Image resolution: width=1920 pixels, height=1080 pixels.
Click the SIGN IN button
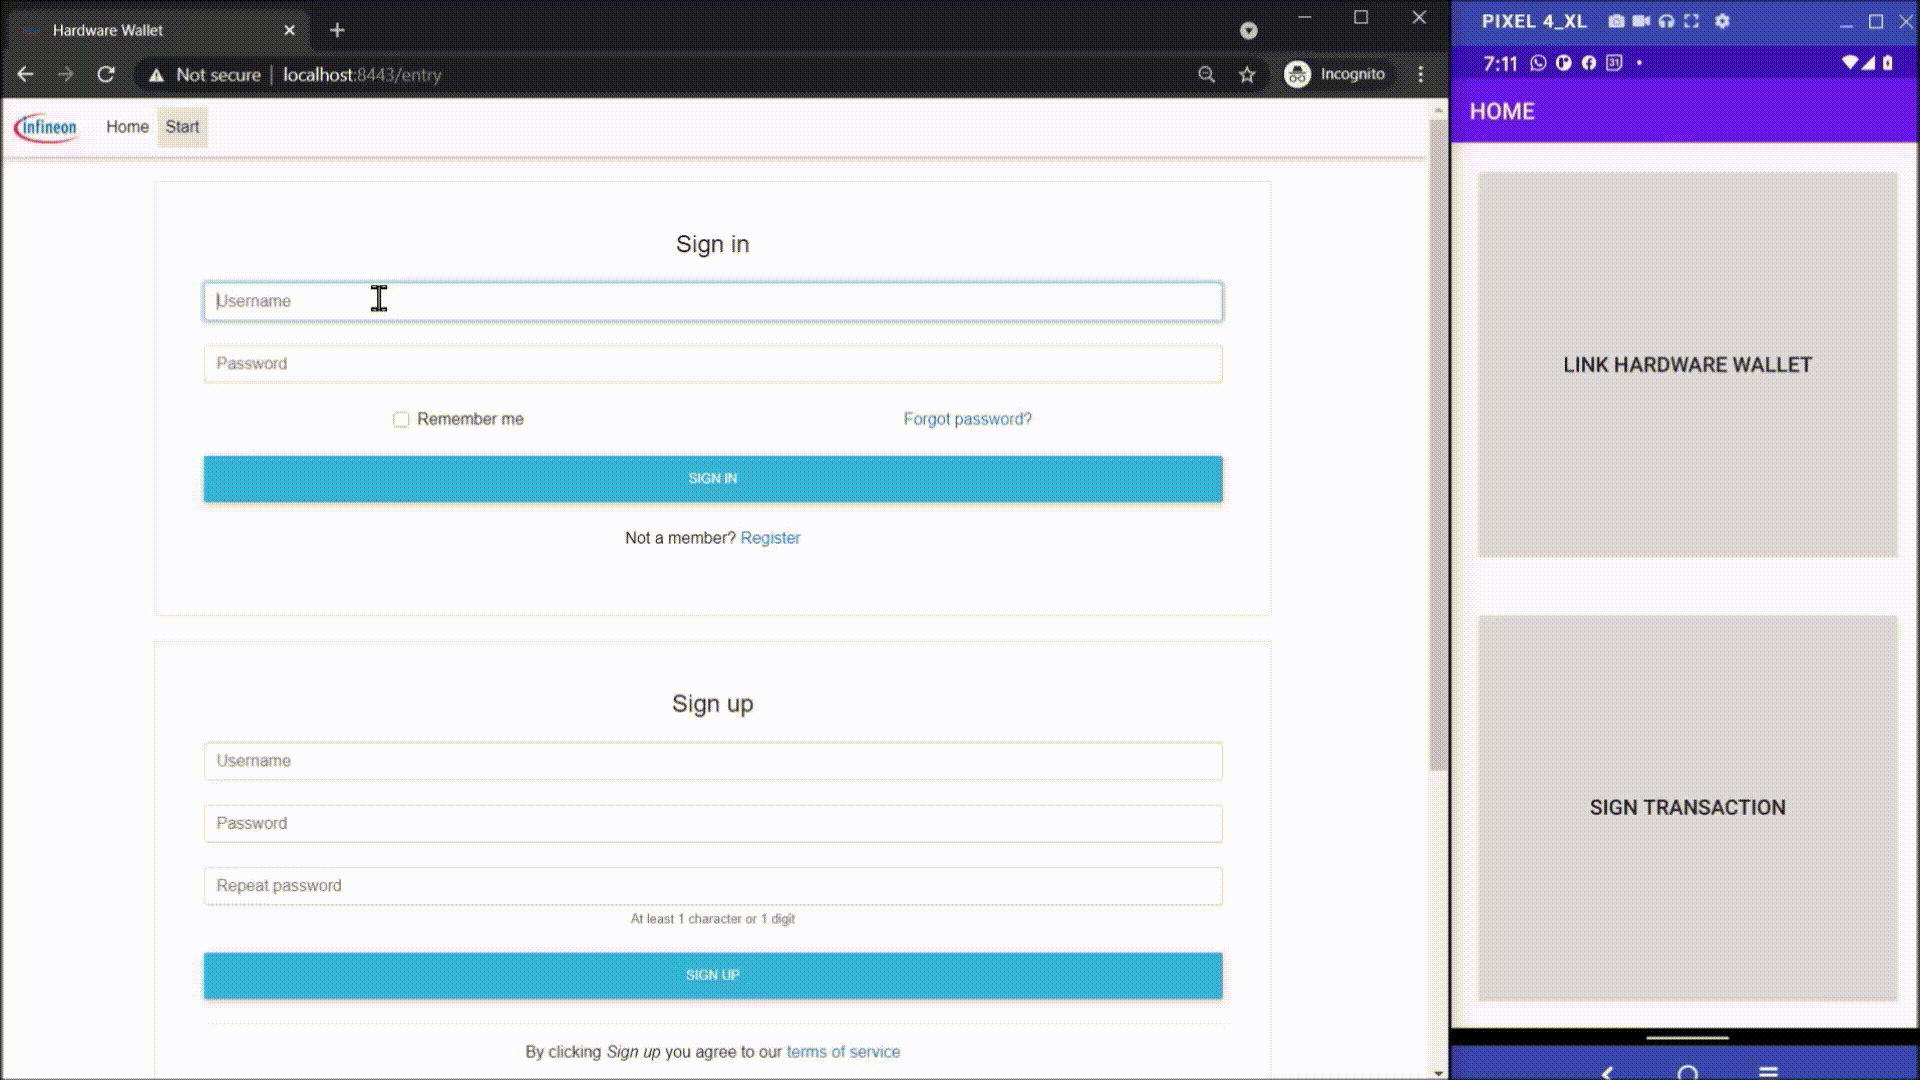click(712, 477)
